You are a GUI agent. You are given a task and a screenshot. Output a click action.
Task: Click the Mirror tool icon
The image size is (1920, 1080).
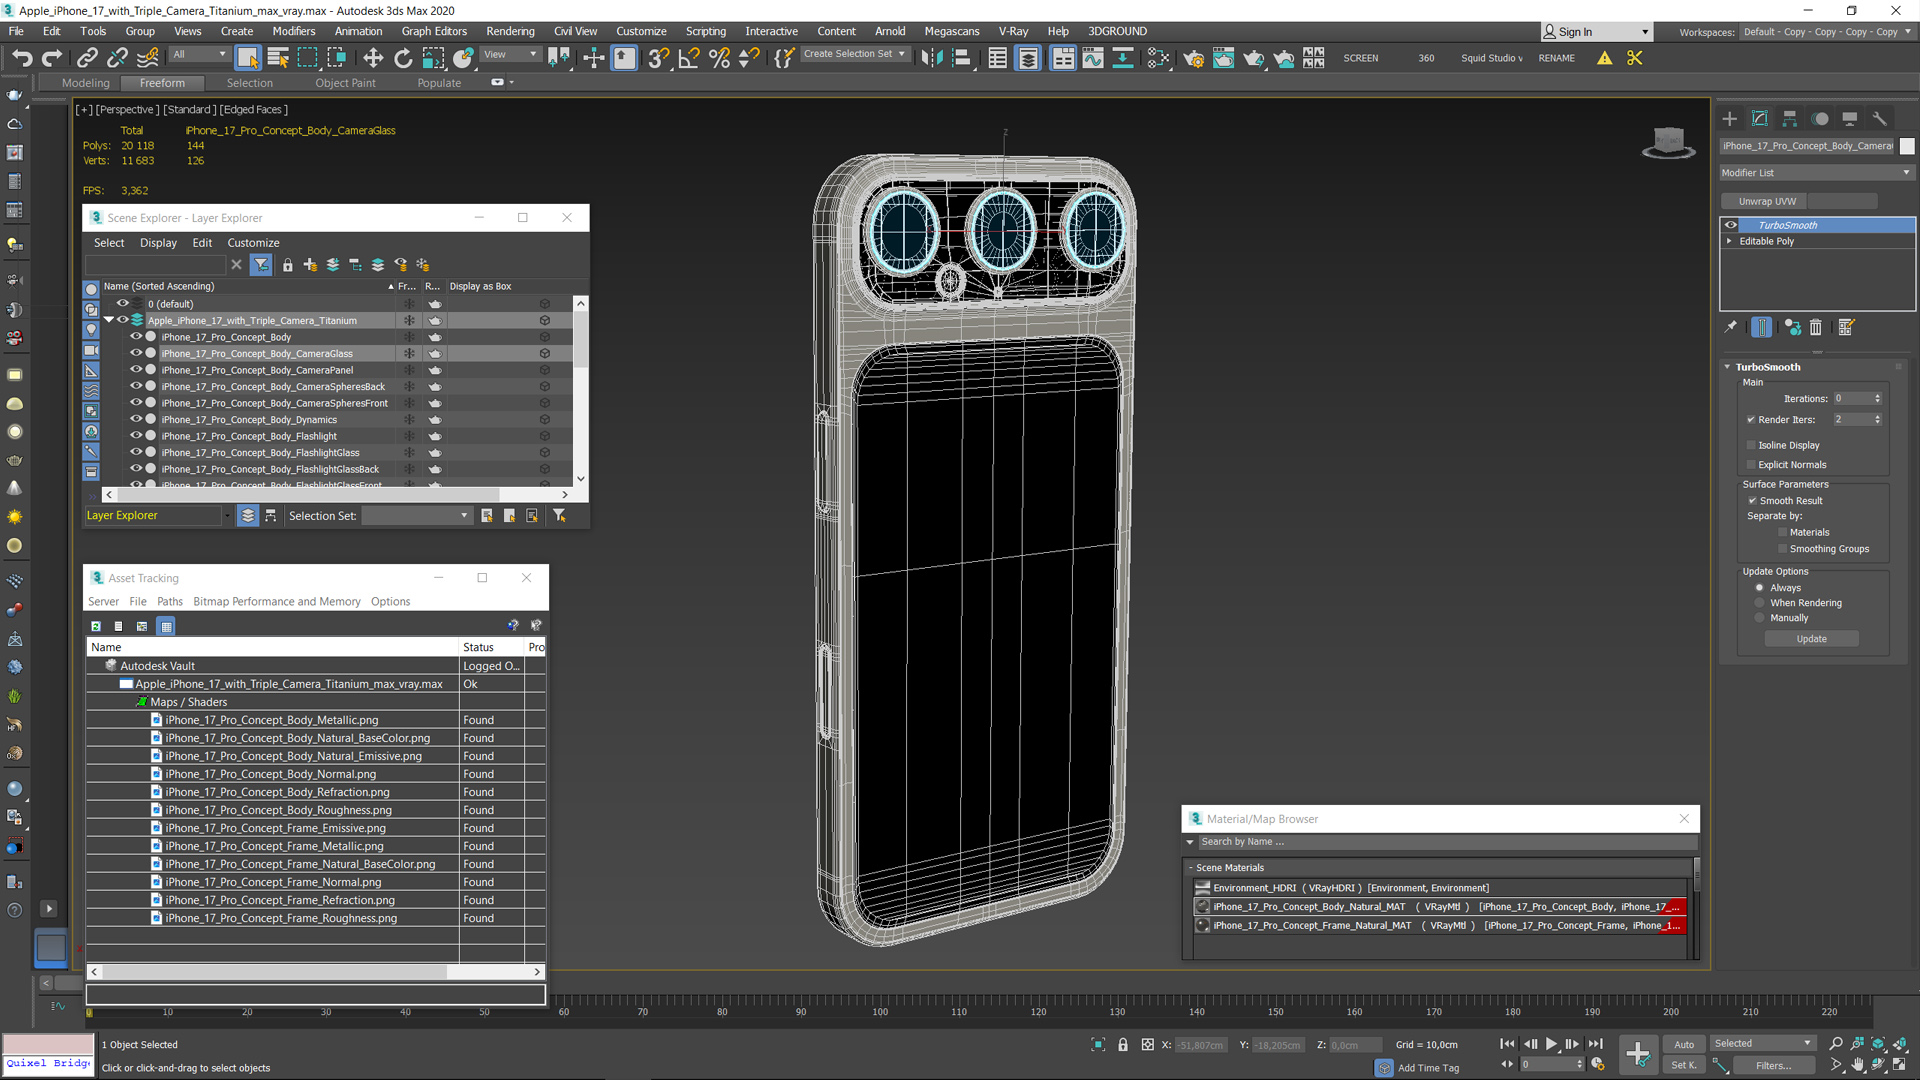[932, 58]
